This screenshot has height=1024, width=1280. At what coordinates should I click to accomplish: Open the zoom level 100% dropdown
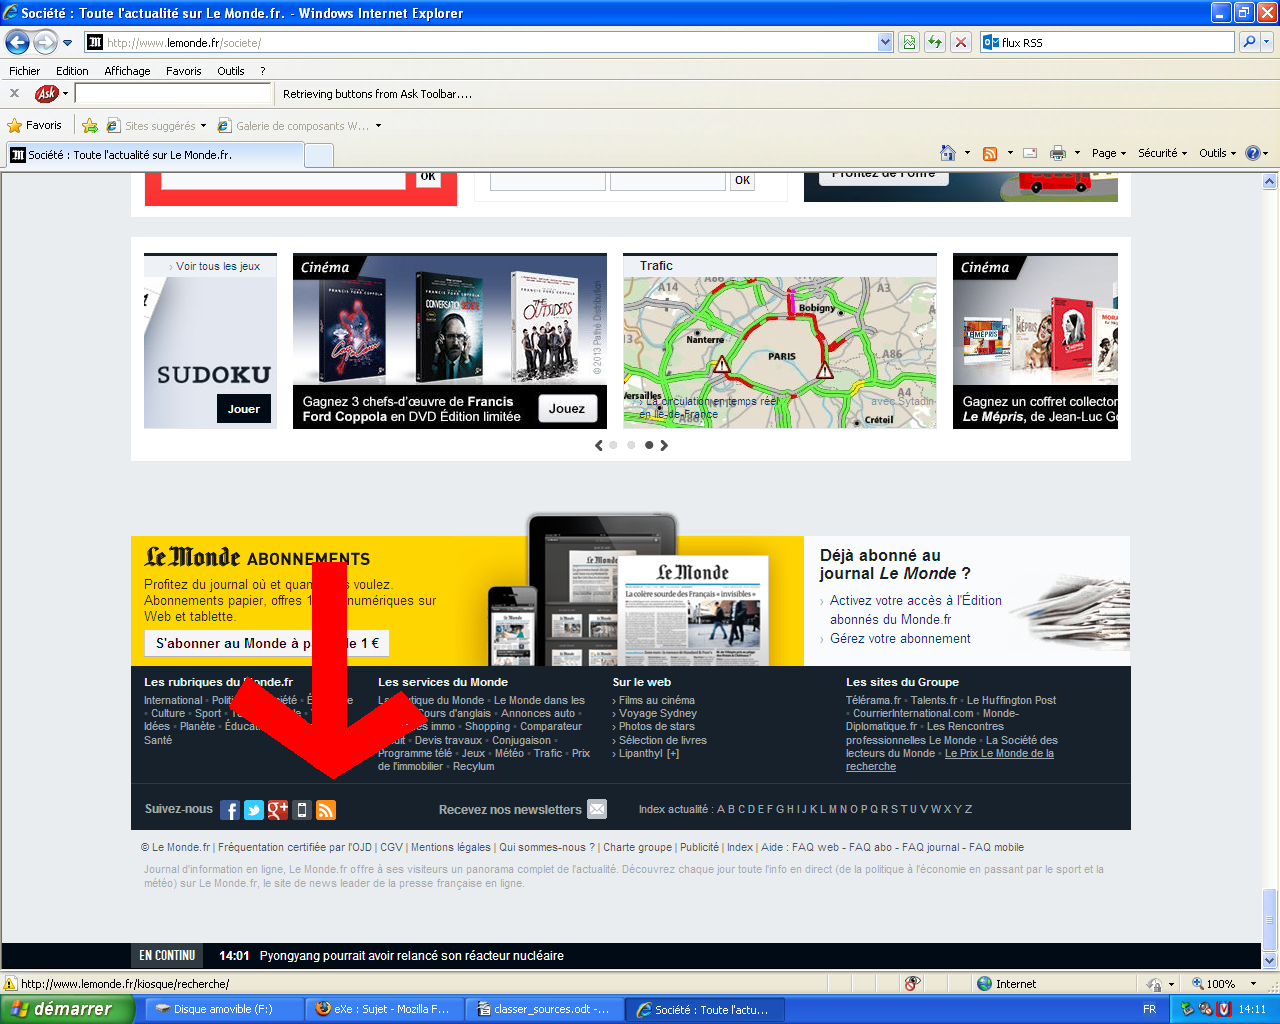pyautogui.click(x=1253, y=984)
